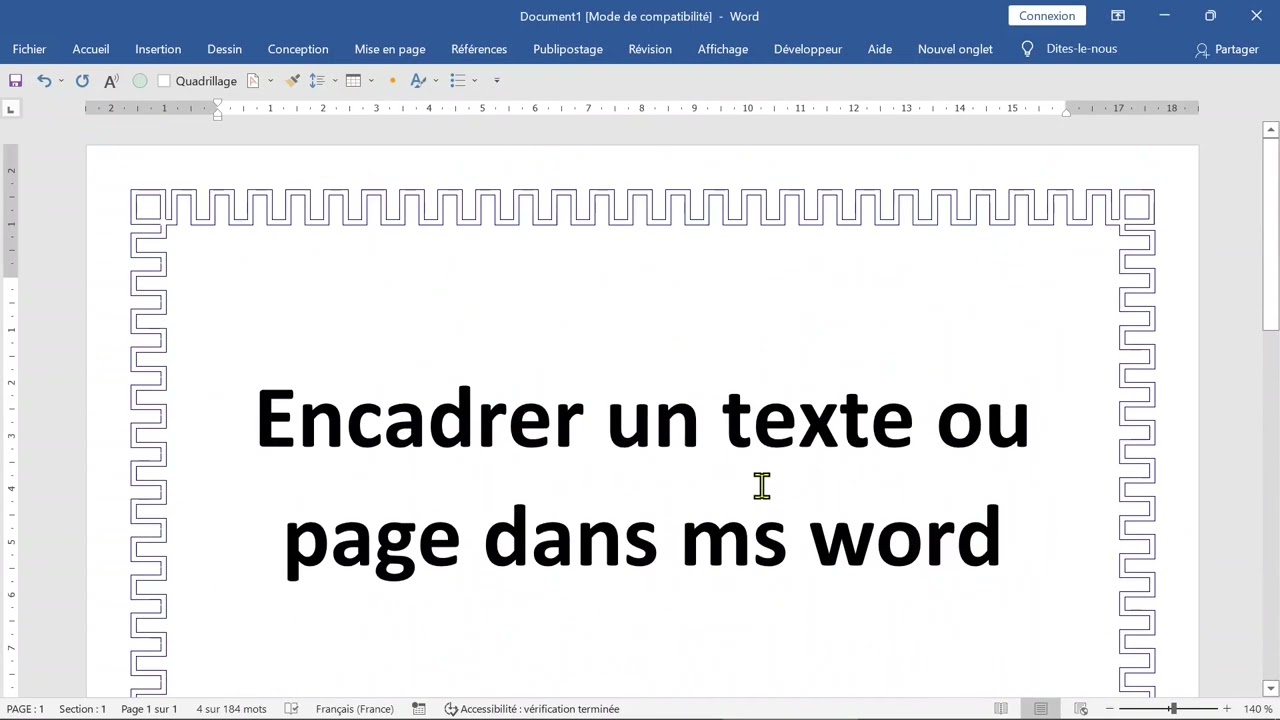
Task: Expand the arrow beside the page document icon
Action: [270, 81]
